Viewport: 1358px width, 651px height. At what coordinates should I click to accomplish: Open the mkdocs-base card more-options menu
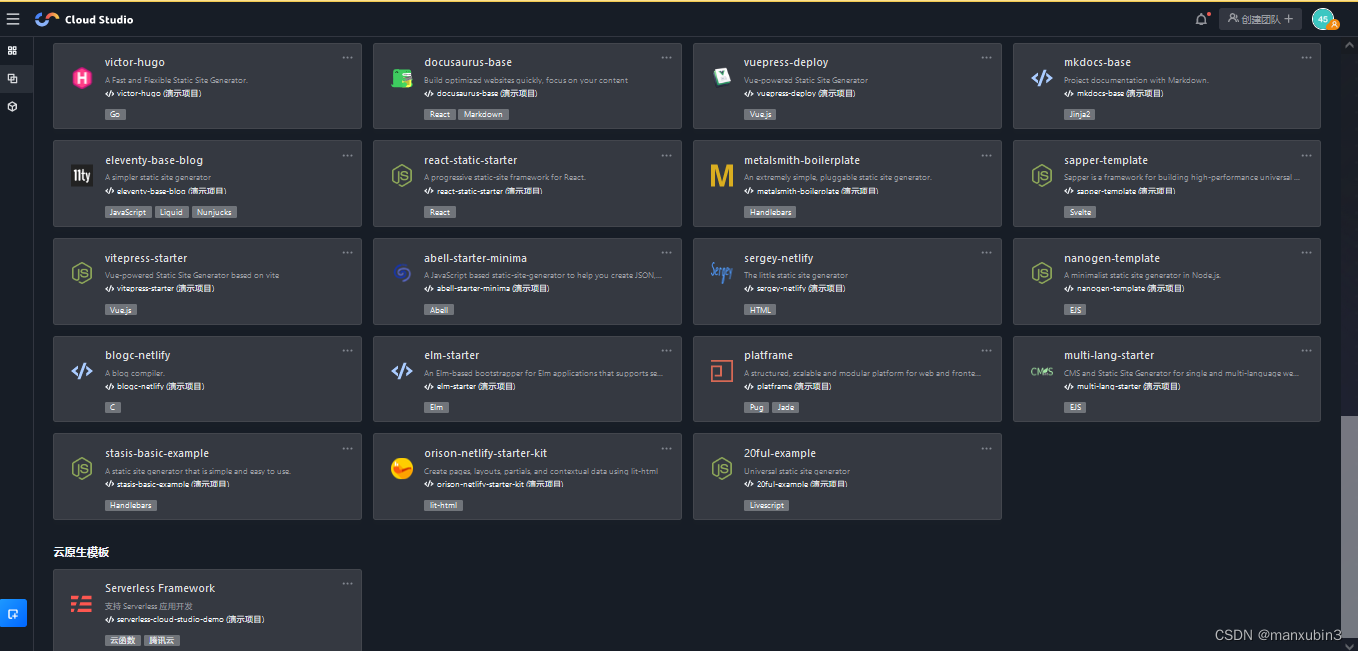pos(1306,57)
